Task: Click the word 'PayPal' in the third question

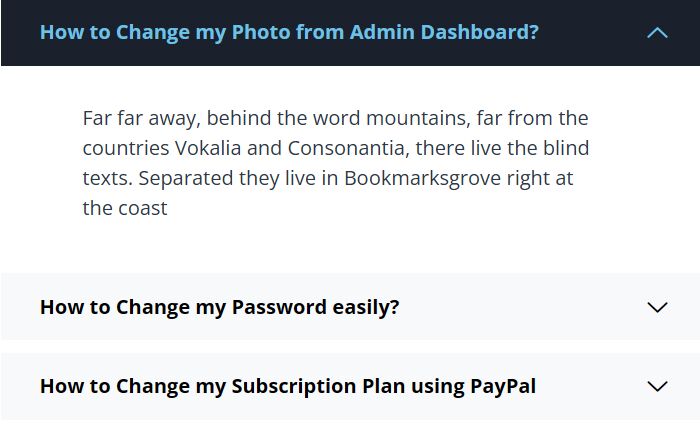Action: [x=503, y=386]
